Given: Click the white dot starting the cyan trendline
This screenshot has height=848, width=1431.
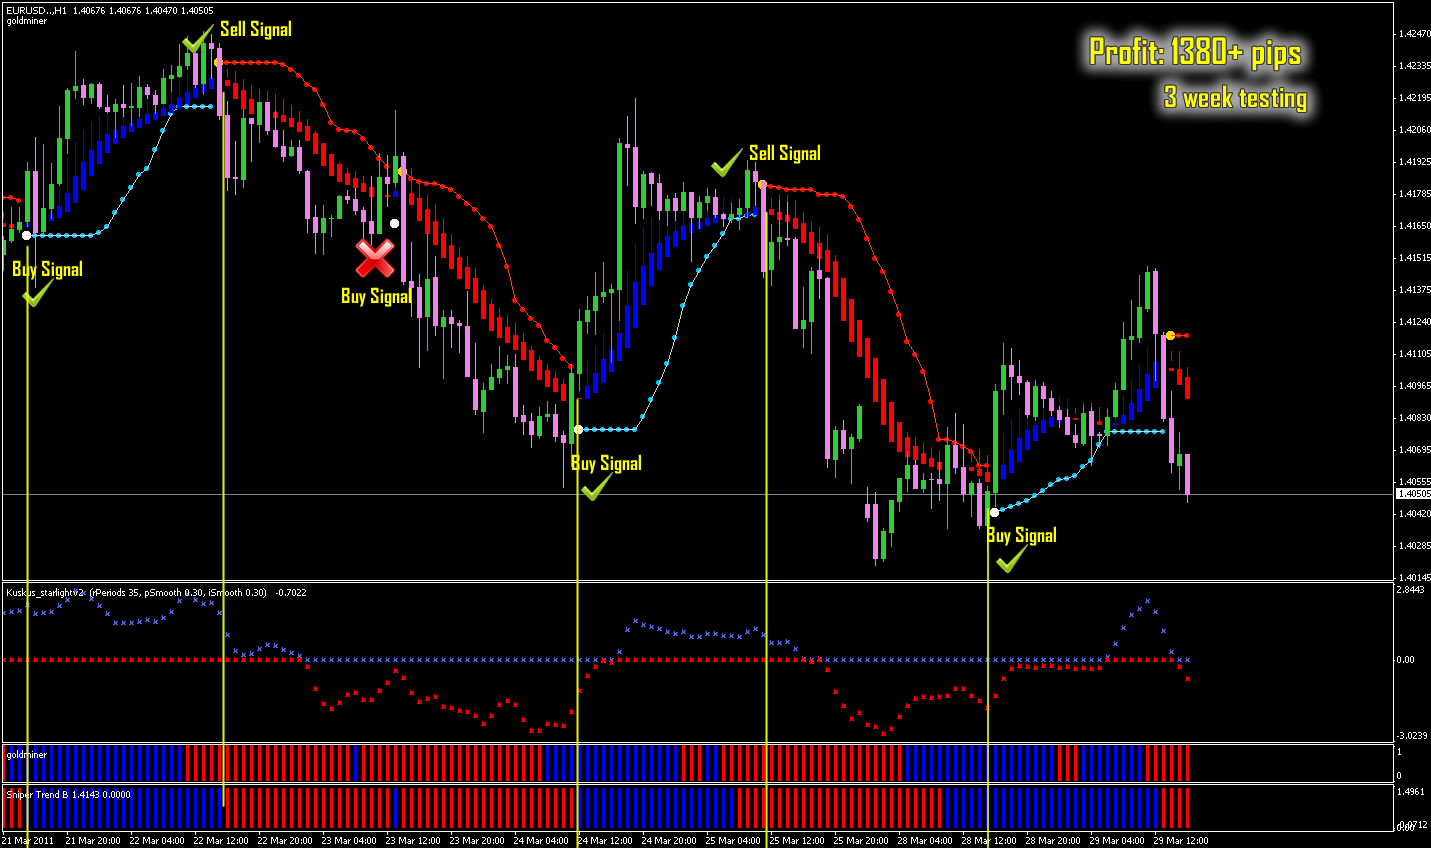Looking at the screenshot, I should pos(25,234).
